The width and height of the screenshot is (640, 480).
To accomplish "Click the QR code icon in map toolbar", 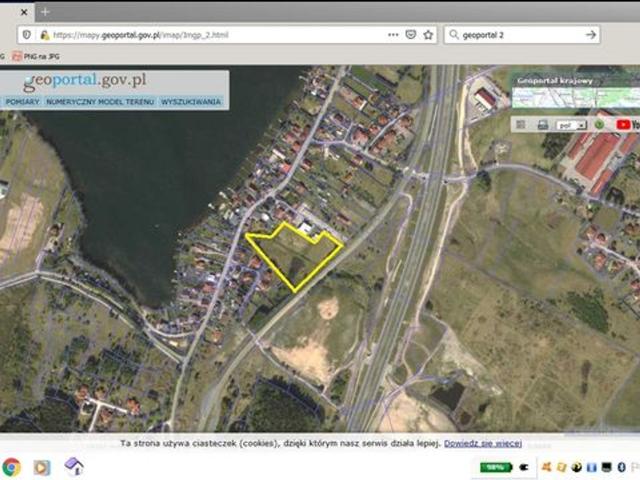I will pos(521,125).
